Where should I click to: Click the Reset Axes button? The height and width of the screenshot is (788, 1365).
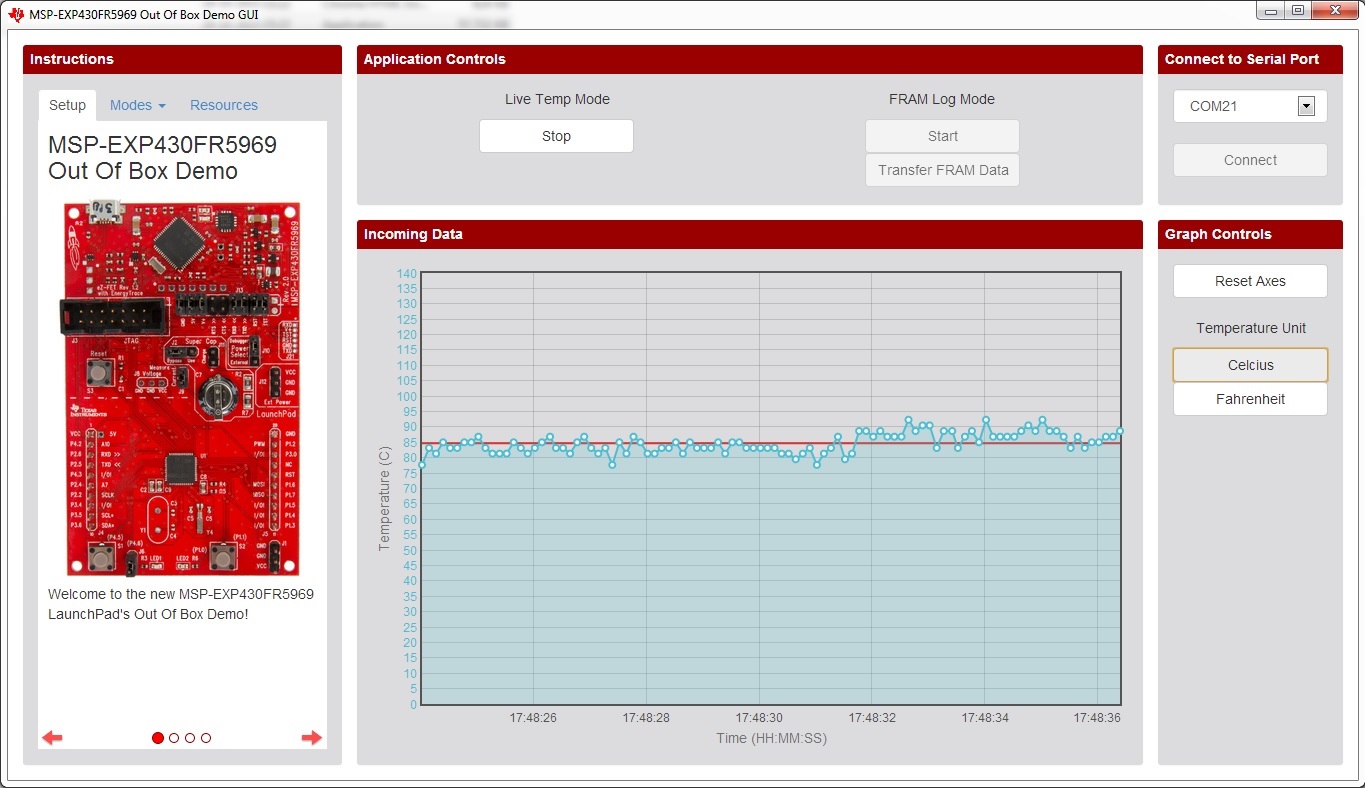pos(1250,281)
